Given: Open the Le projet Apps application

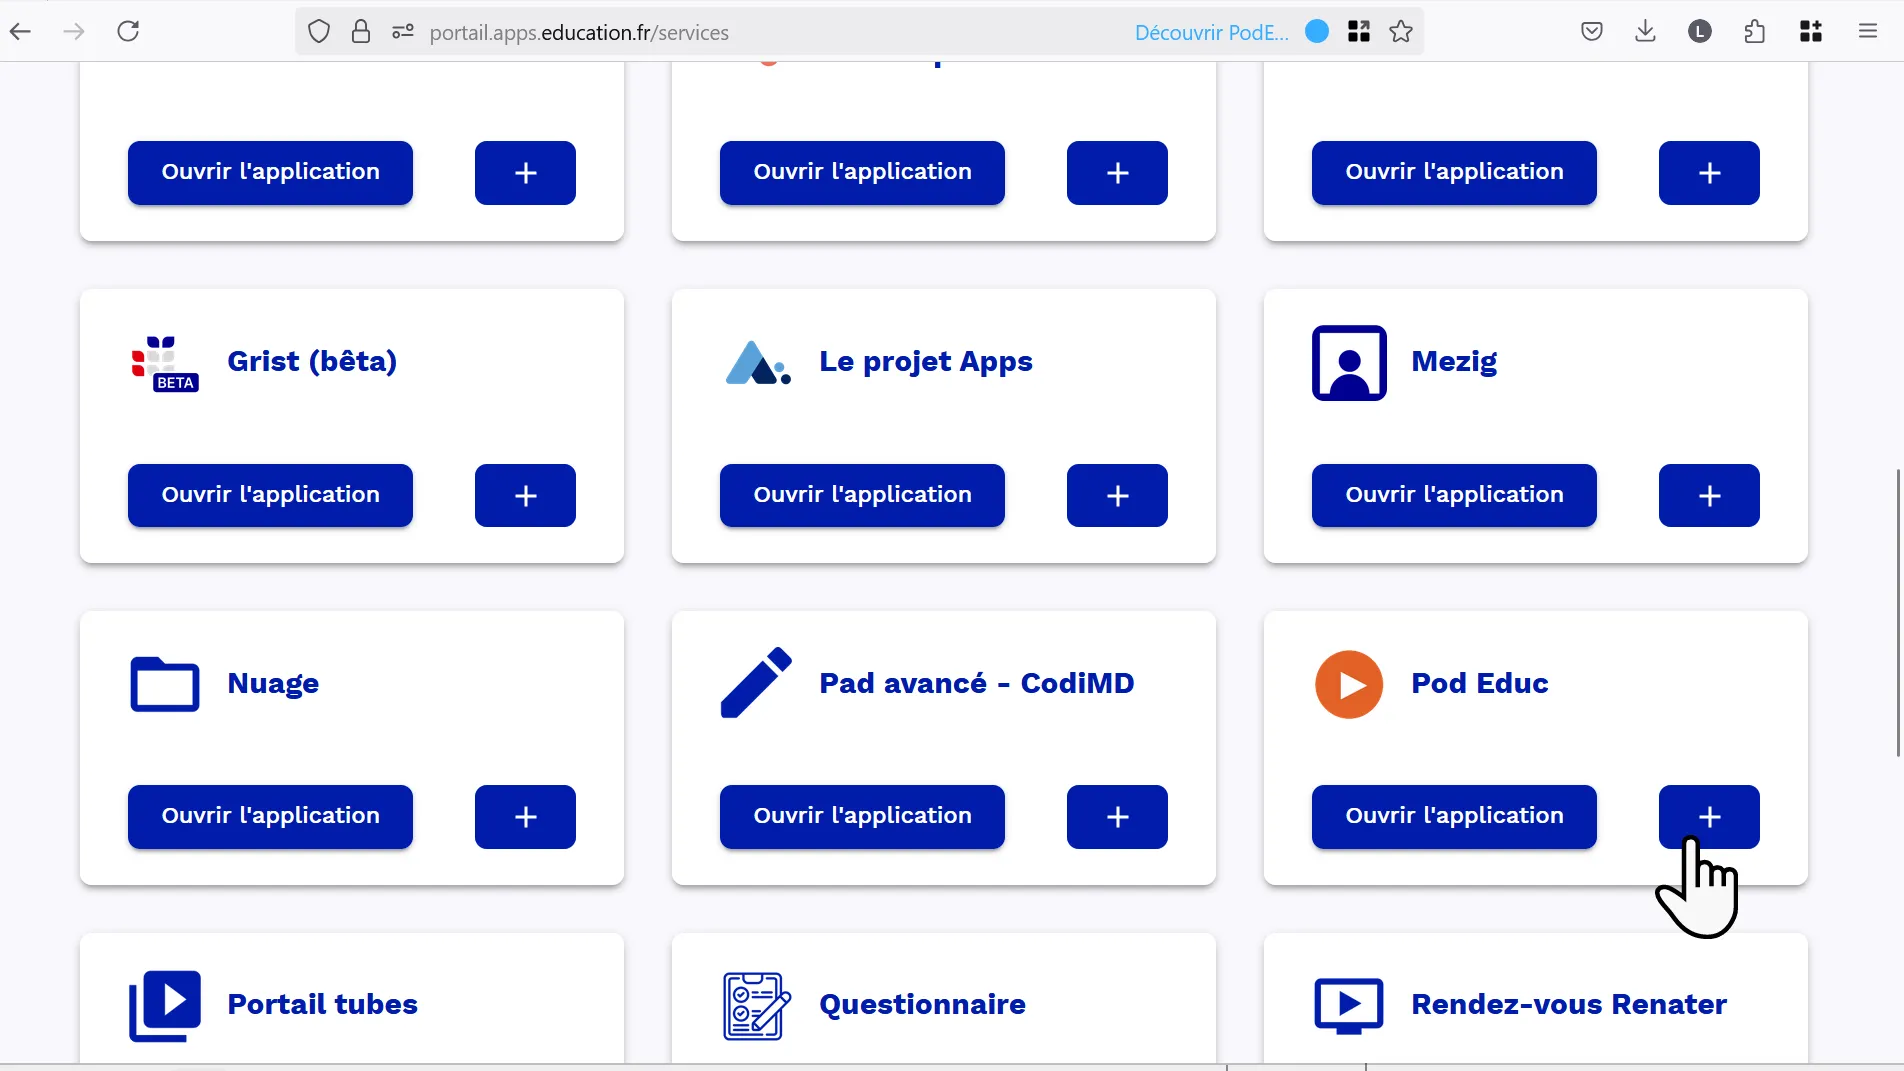Looking at the screenshot, I should click(x=862, y=495).
